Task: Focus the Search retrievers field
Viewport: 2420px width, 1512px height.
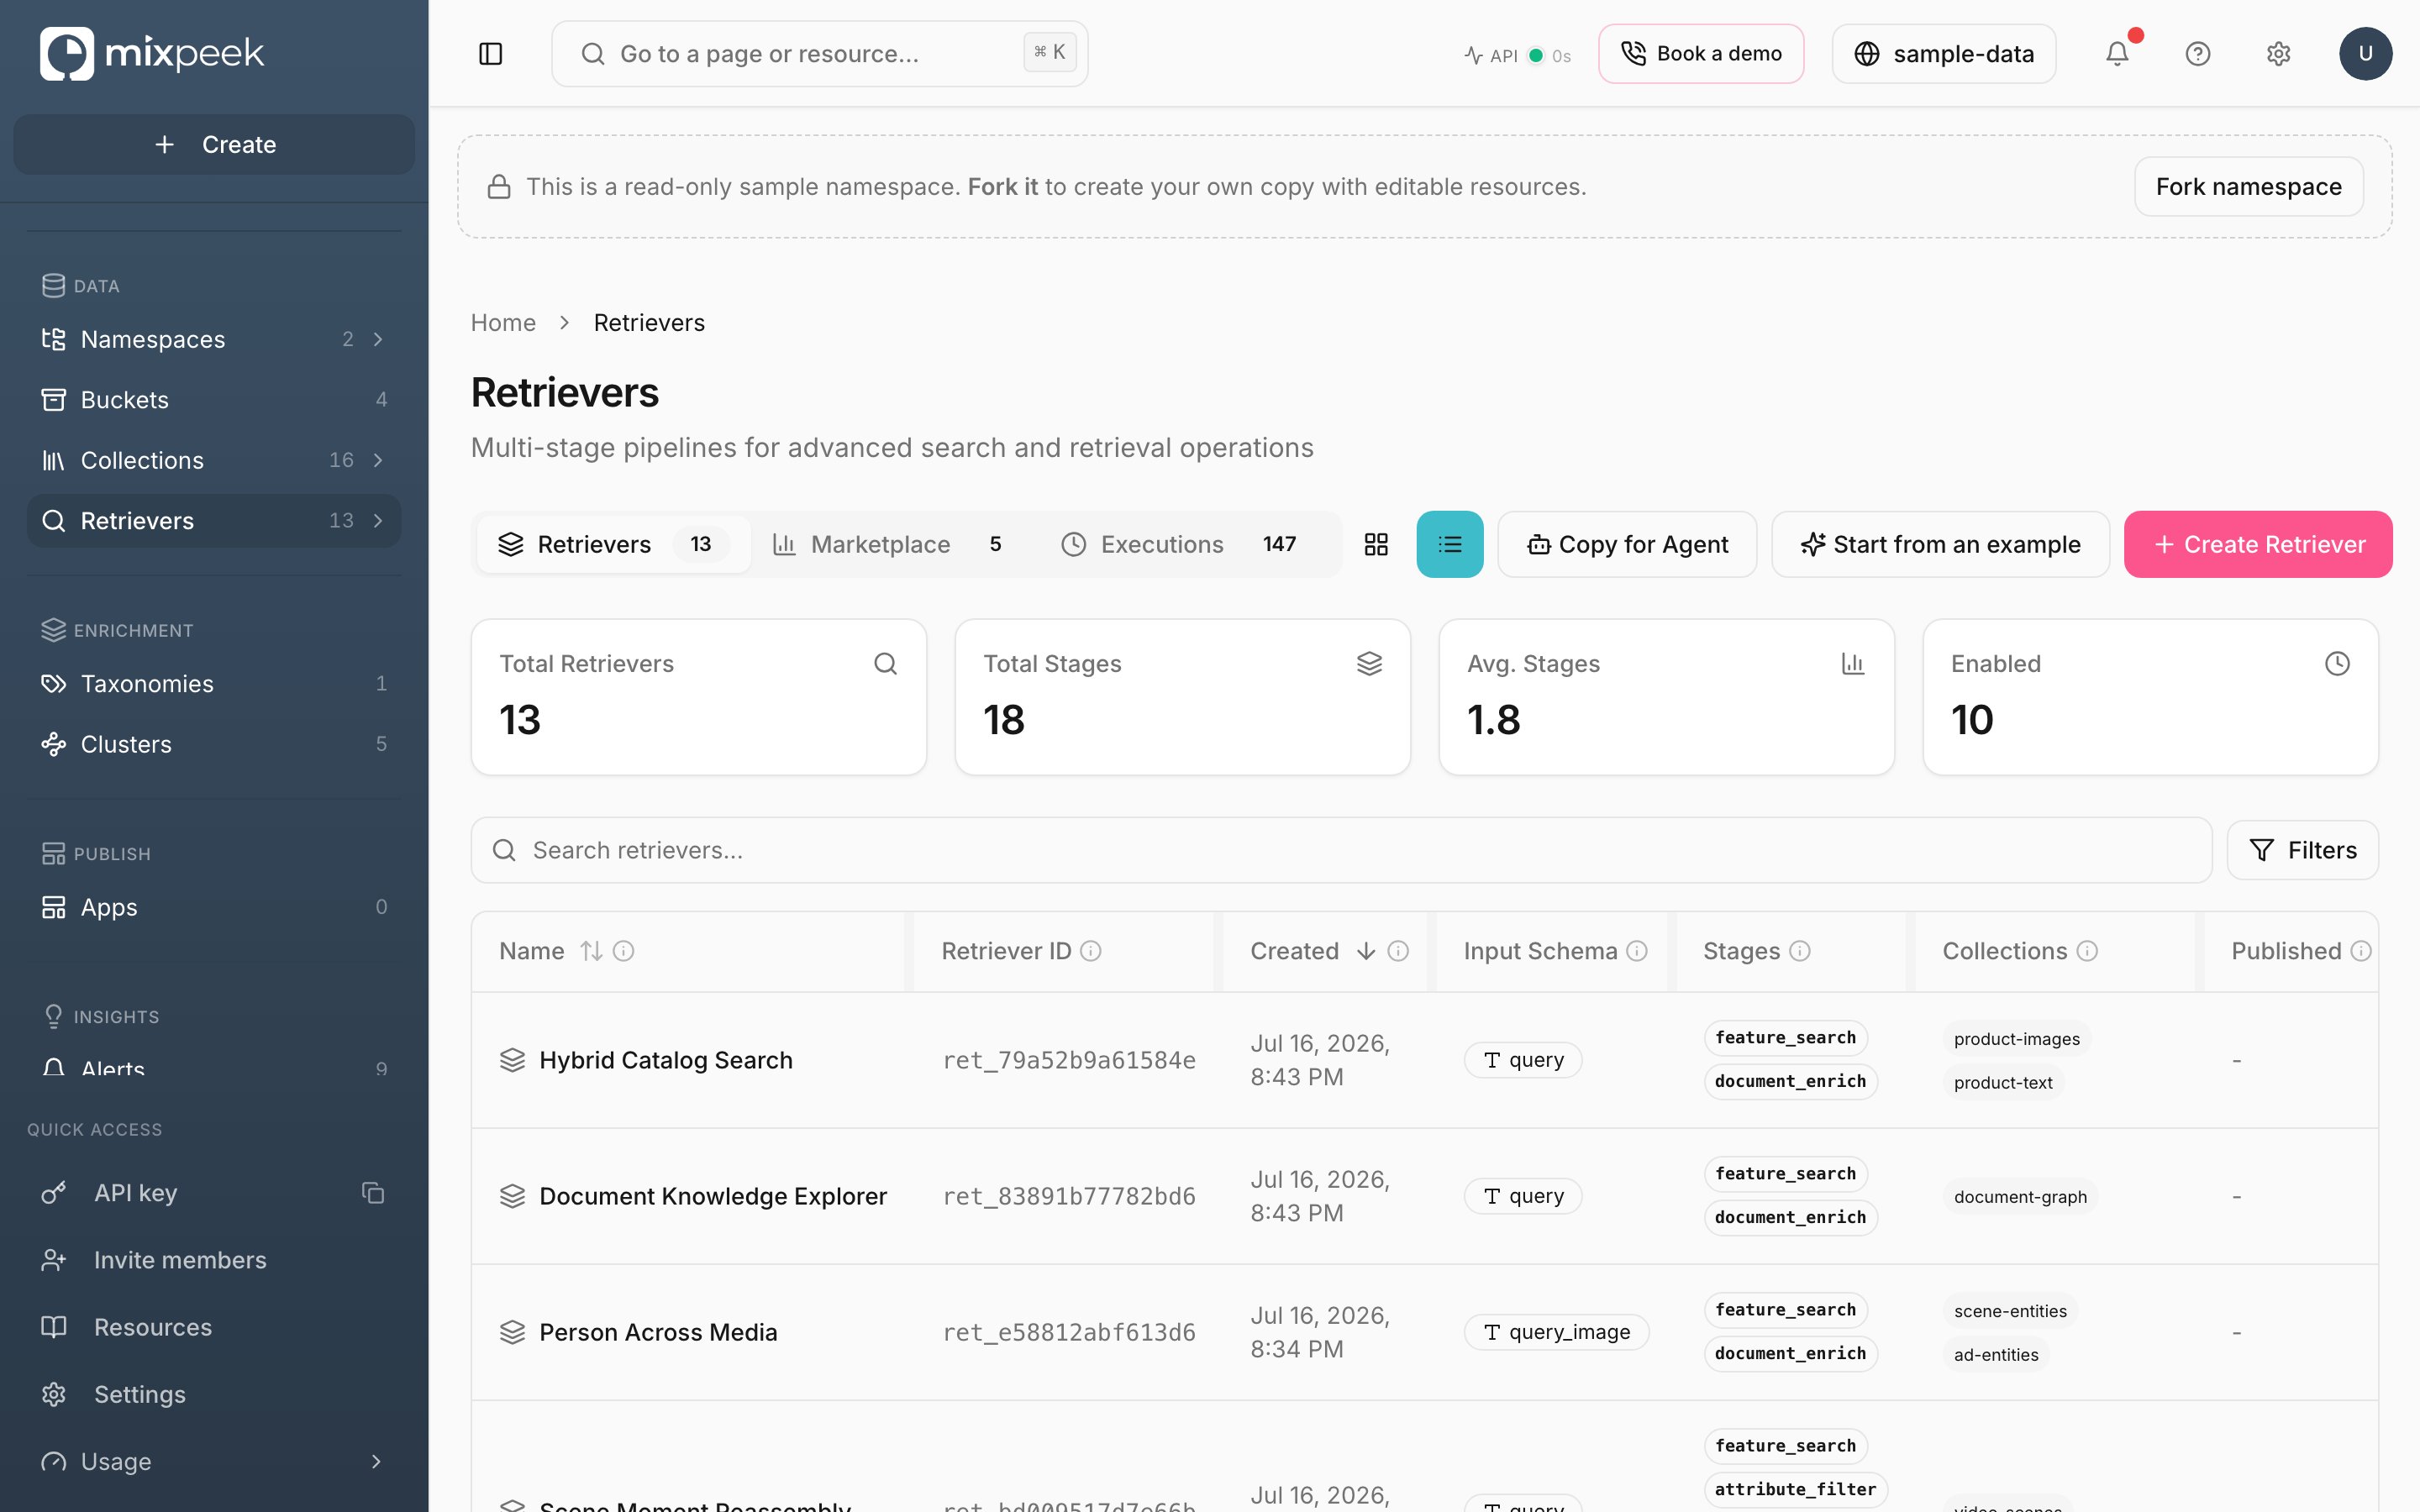Action: coord(1341,850)
